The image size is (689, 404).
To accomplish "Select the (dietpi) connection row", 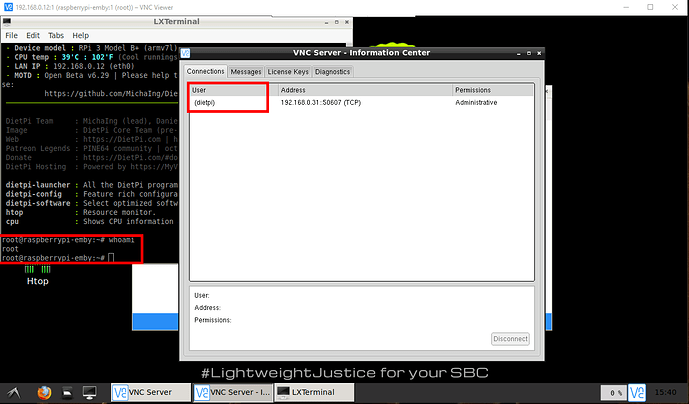I will point(362,102).
